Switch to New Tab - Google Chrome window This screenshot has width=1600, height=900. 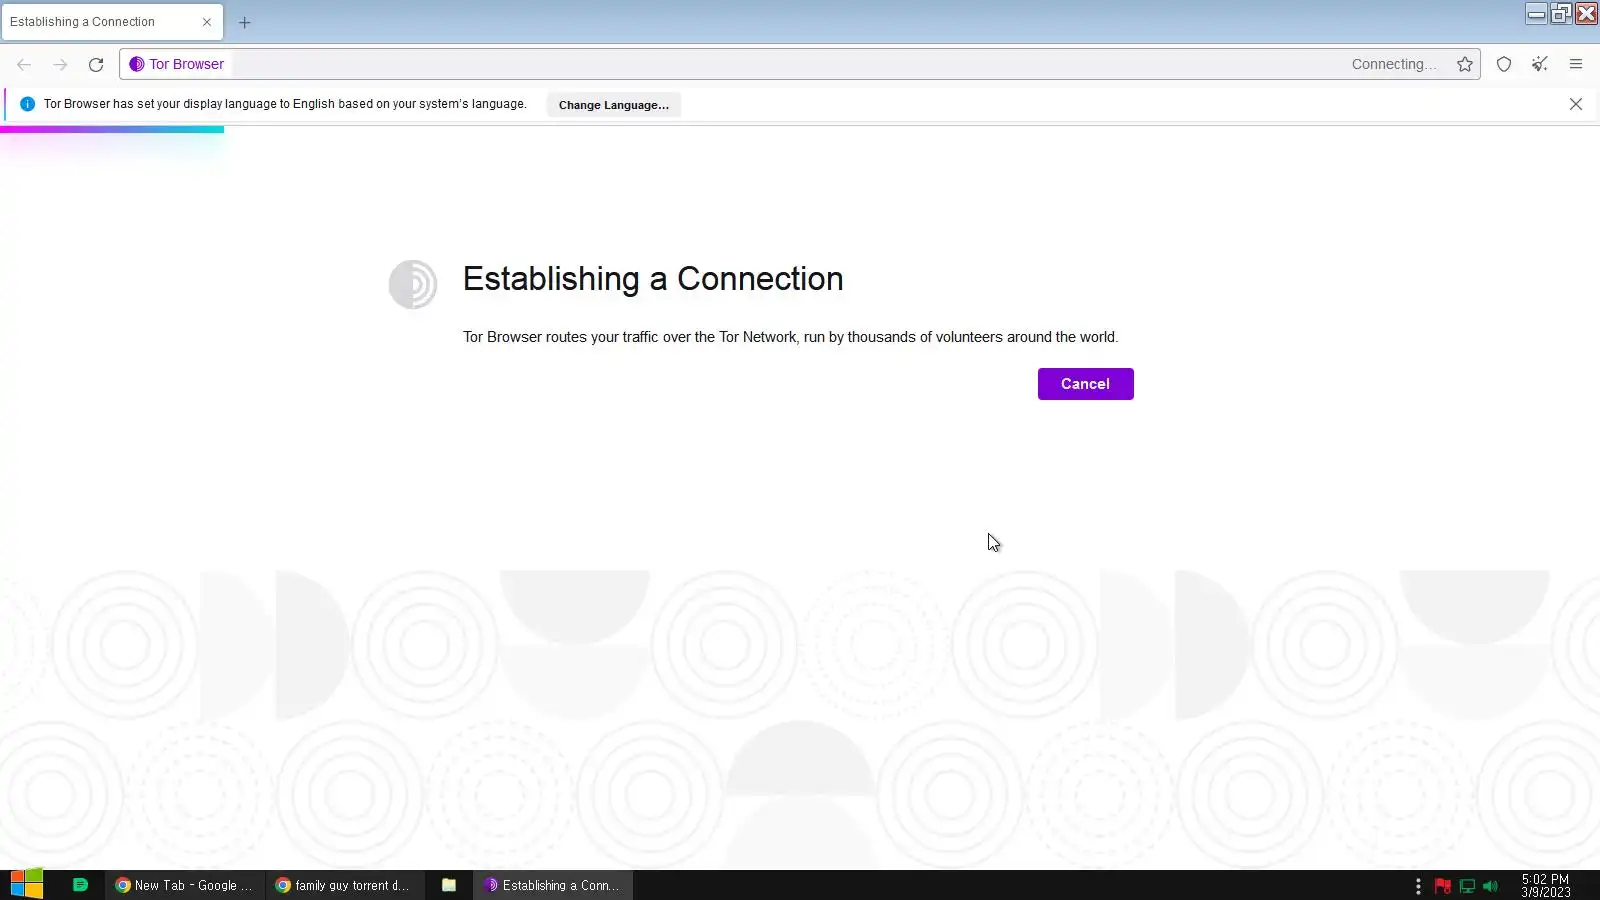click(185, 885)
